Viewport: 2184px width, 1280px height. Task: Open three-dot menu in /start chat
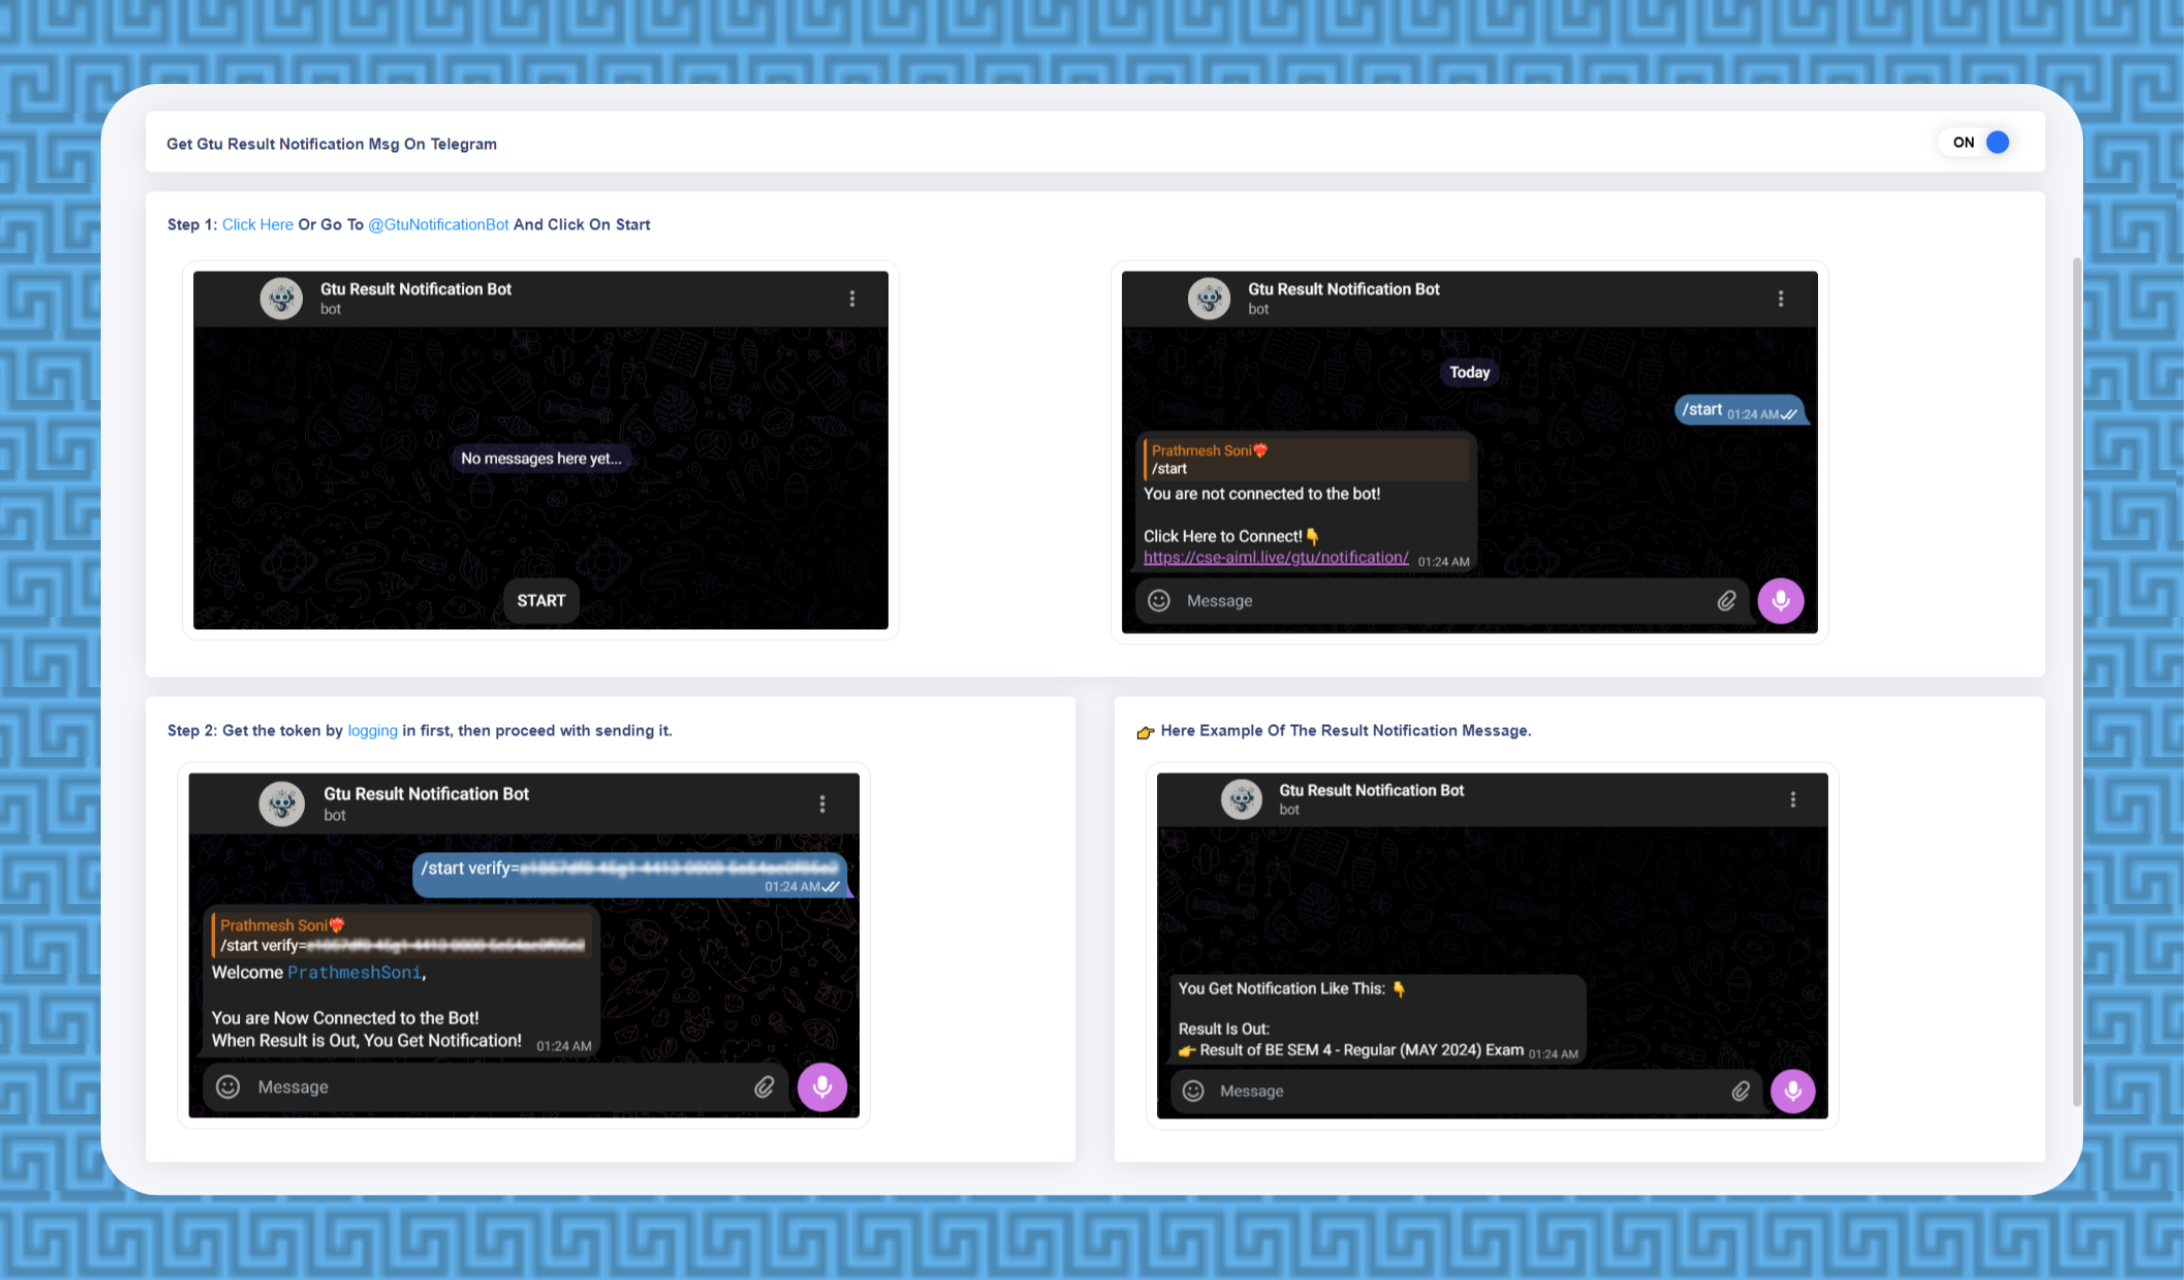pos(1780,298)
